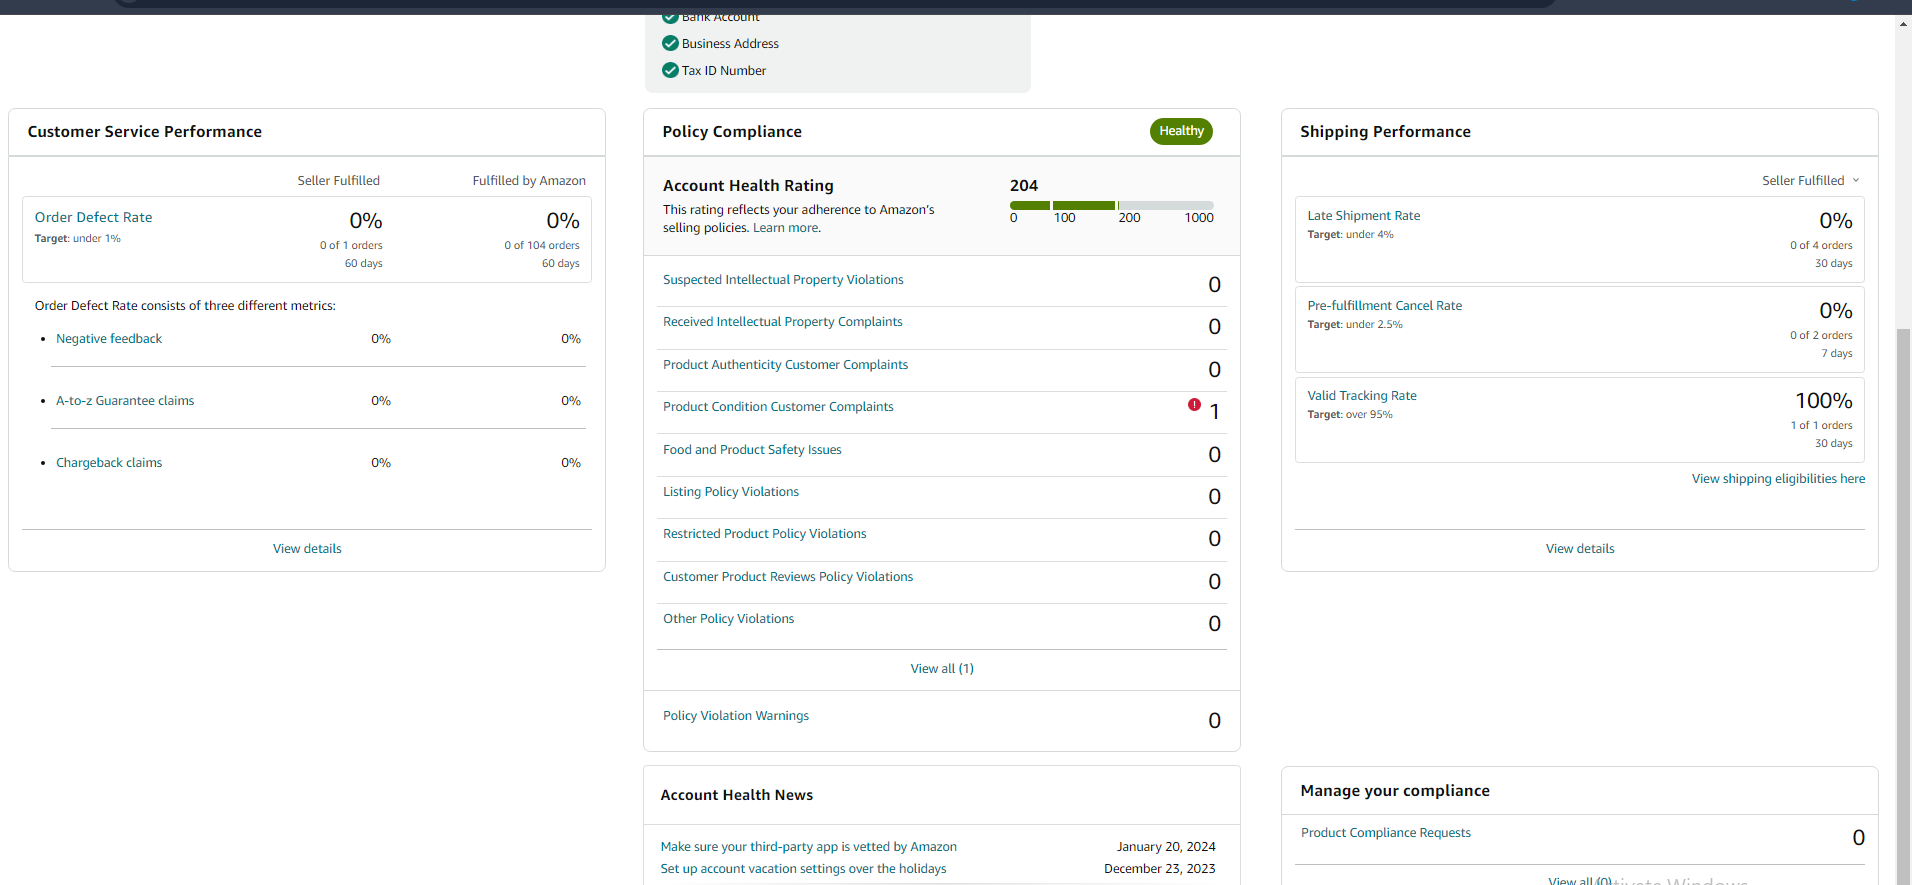Open Product Compliance Requests

pos(1386,833)
